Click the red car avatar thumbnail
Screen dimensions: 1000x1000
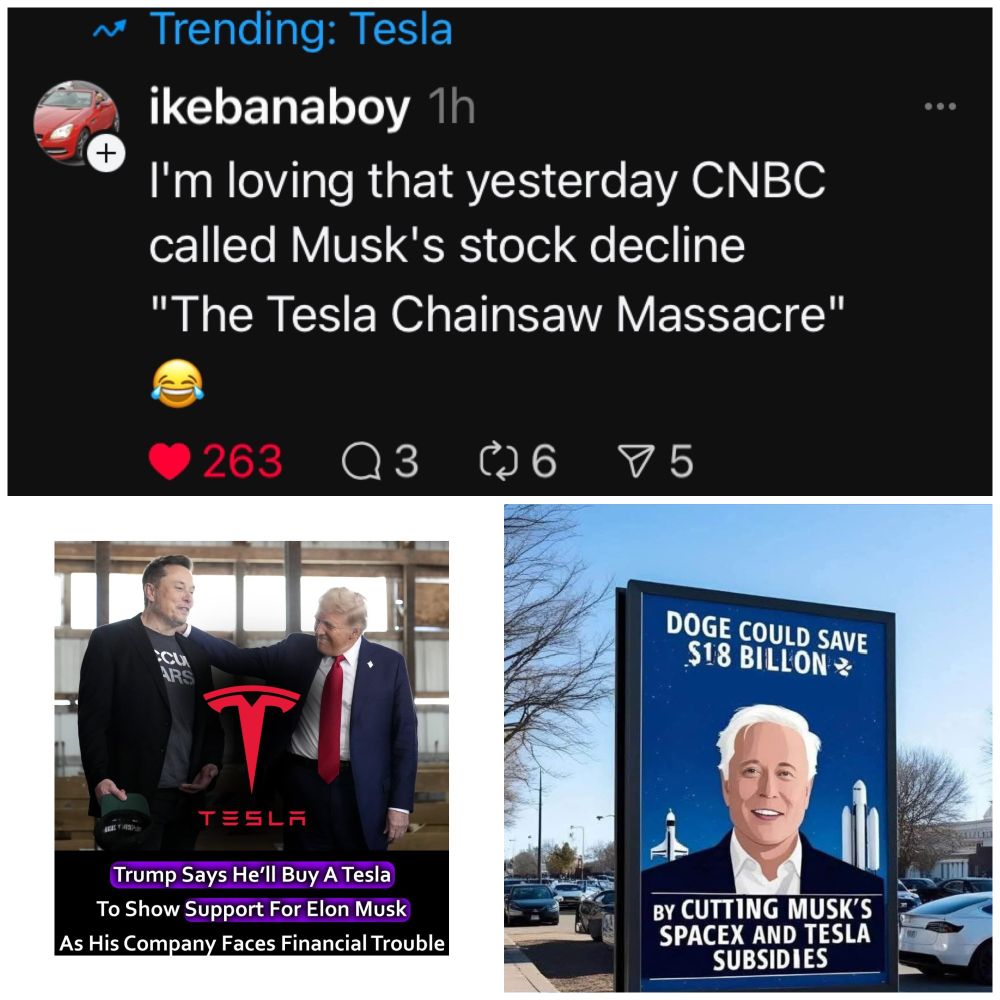tap(78, 120)
